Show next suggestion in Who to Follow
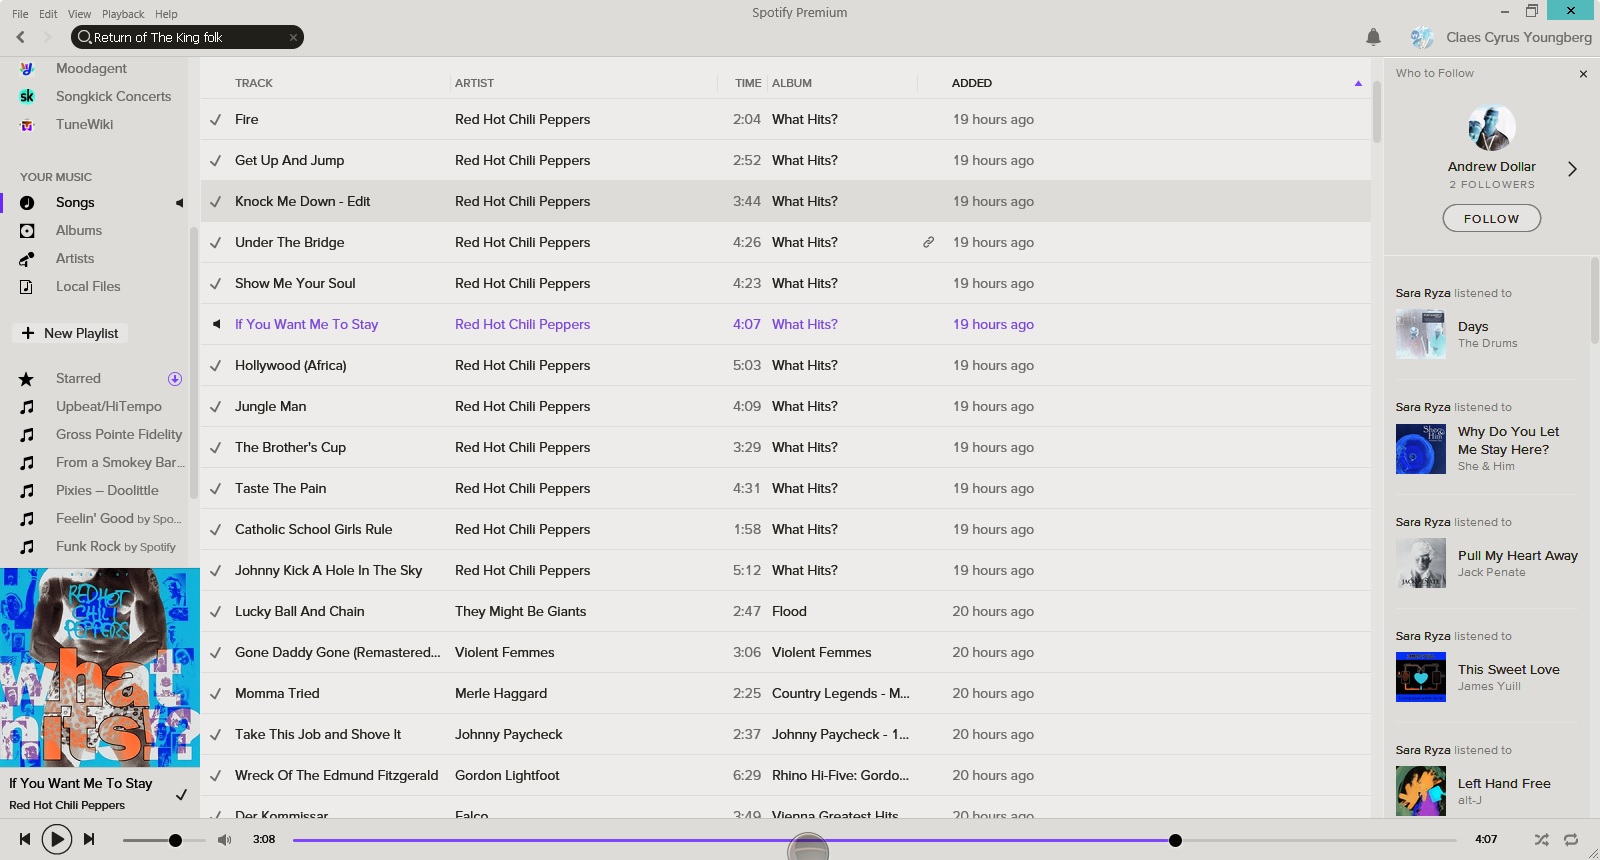This screenshot has width=1600, height=860. click(x=1572, y=169)
